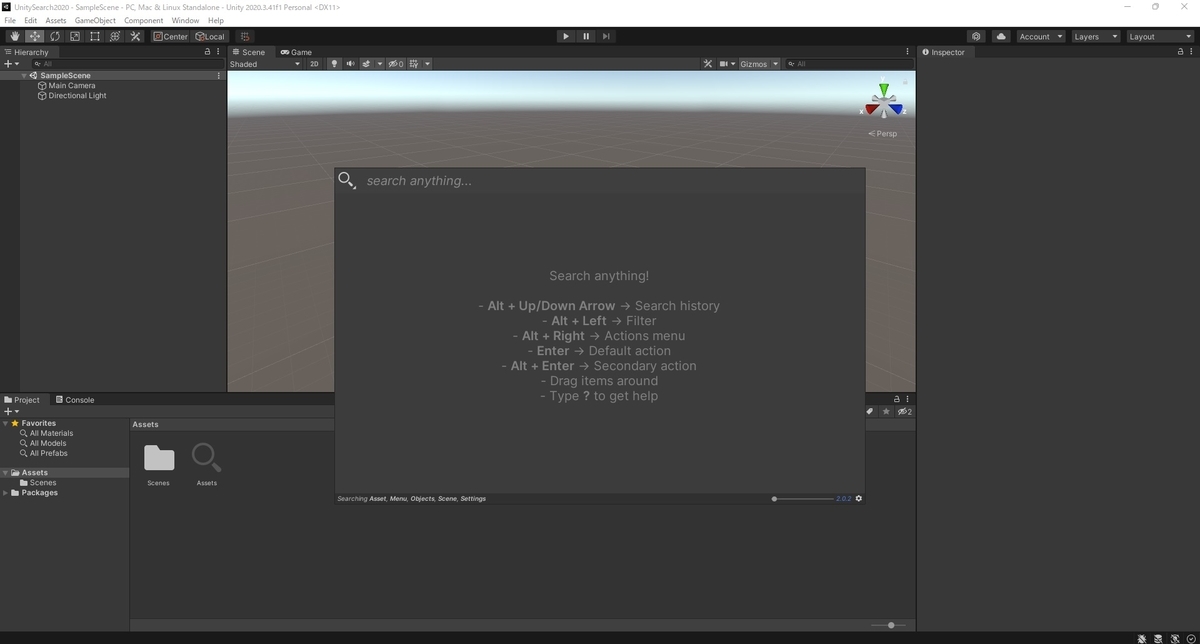The image size is (1200, 644).
Task: Collapse the SampleScene hierarchy item
Action: [23, 75]
